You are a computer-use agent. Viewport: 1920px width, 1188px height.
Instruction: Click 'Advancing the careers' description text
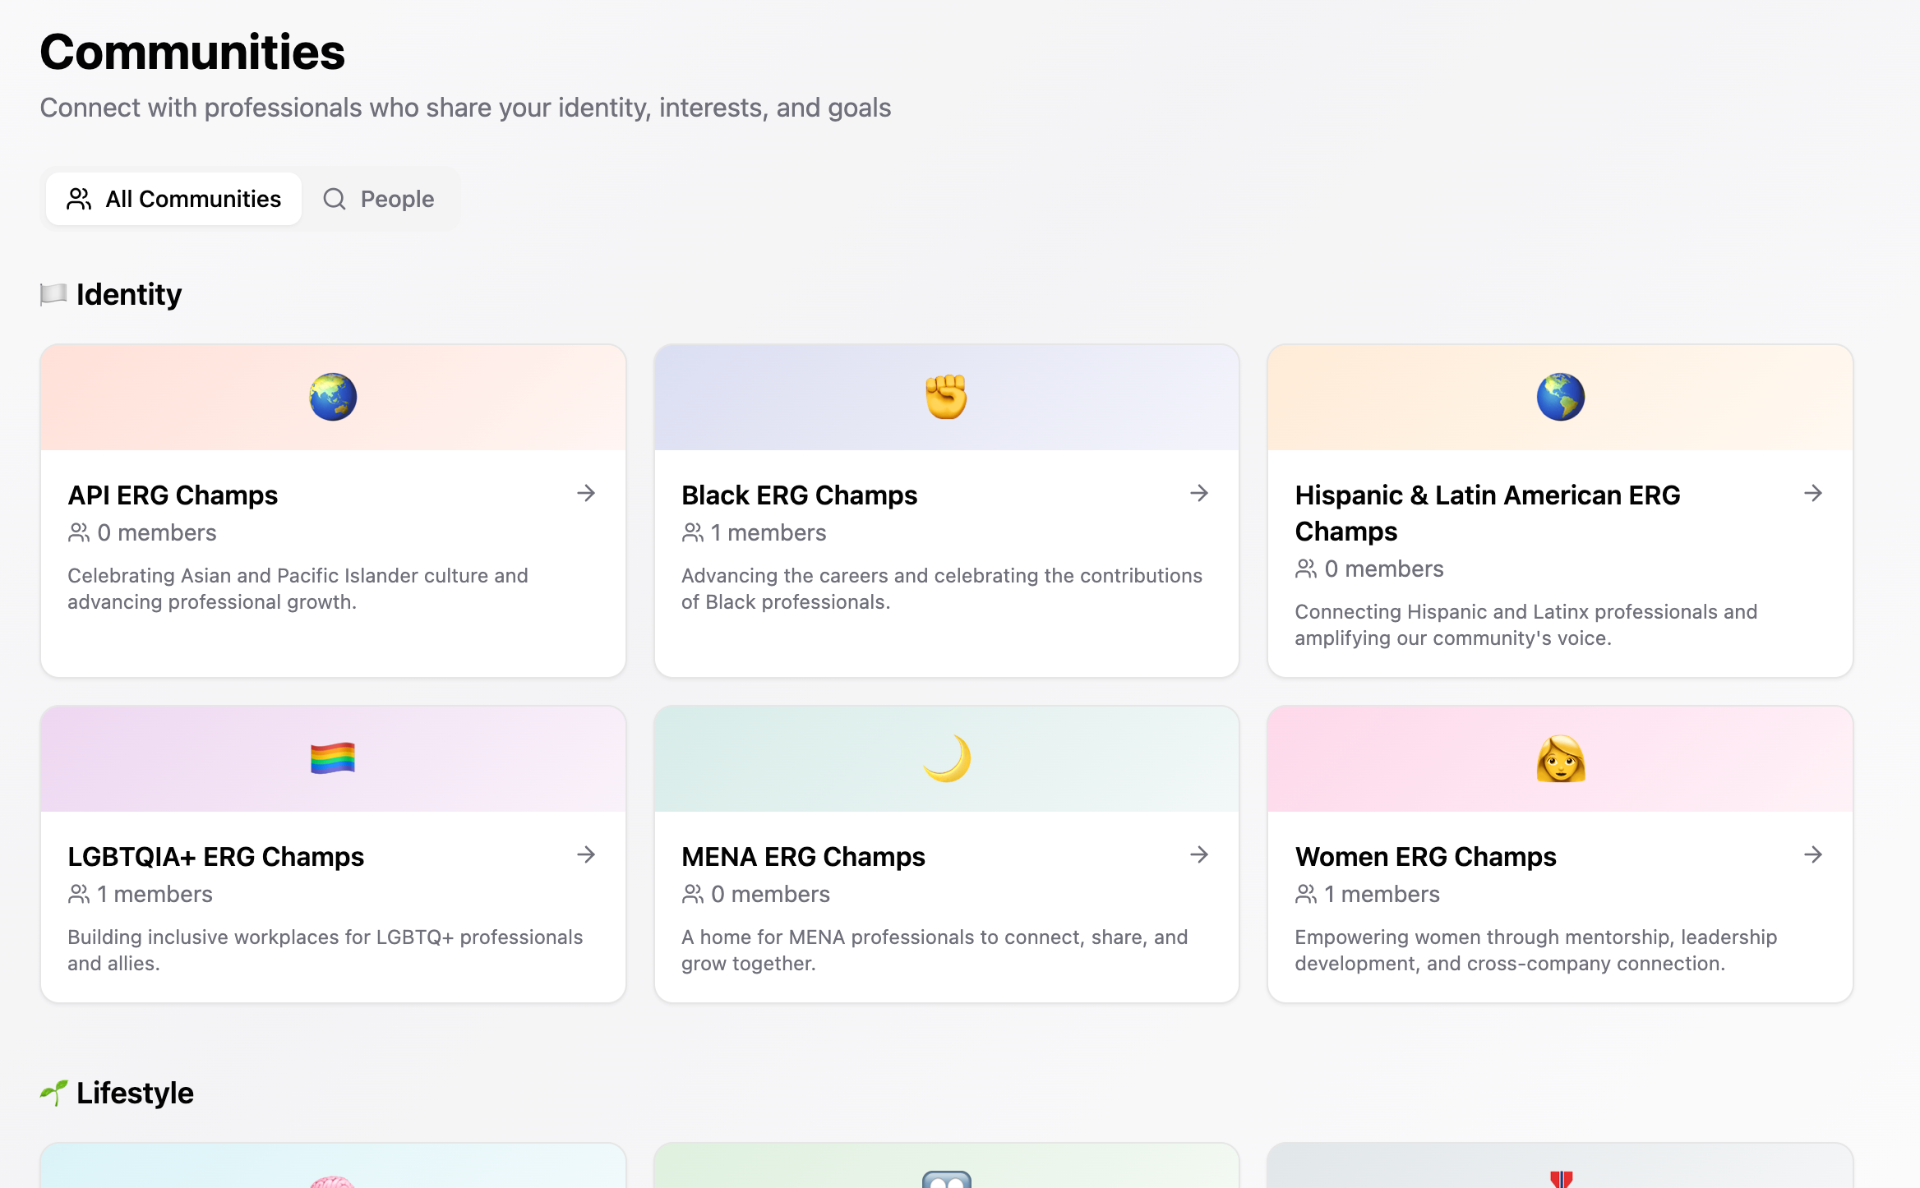[942, 589]
